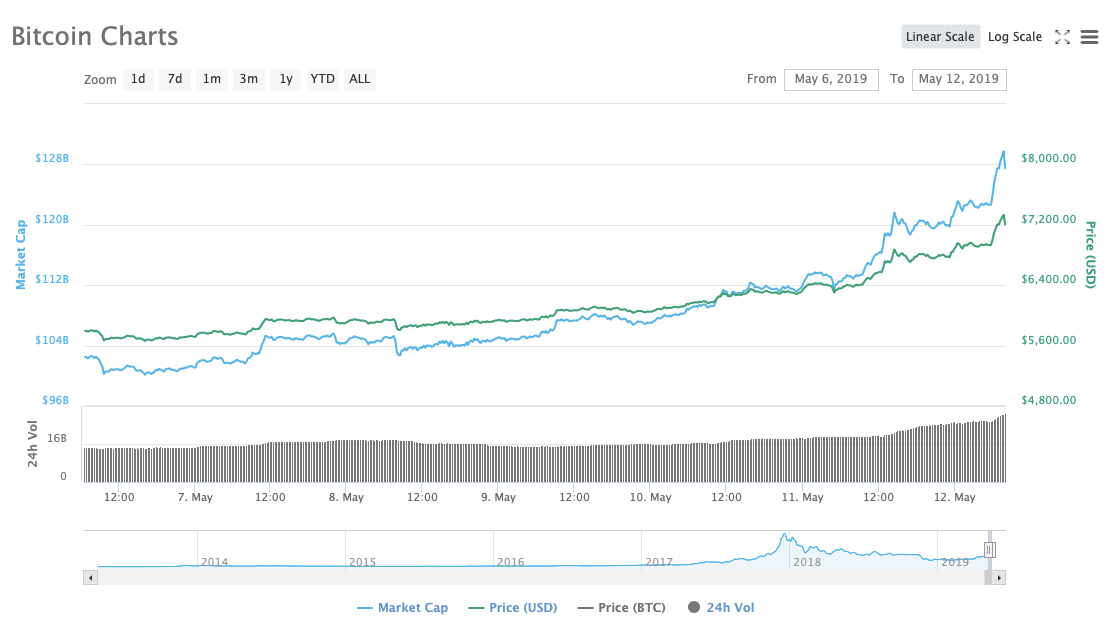The width and height of the screenshot is (1110, 621).
Task: Click the 10. May x-axis label
Action: click(651, 497)
